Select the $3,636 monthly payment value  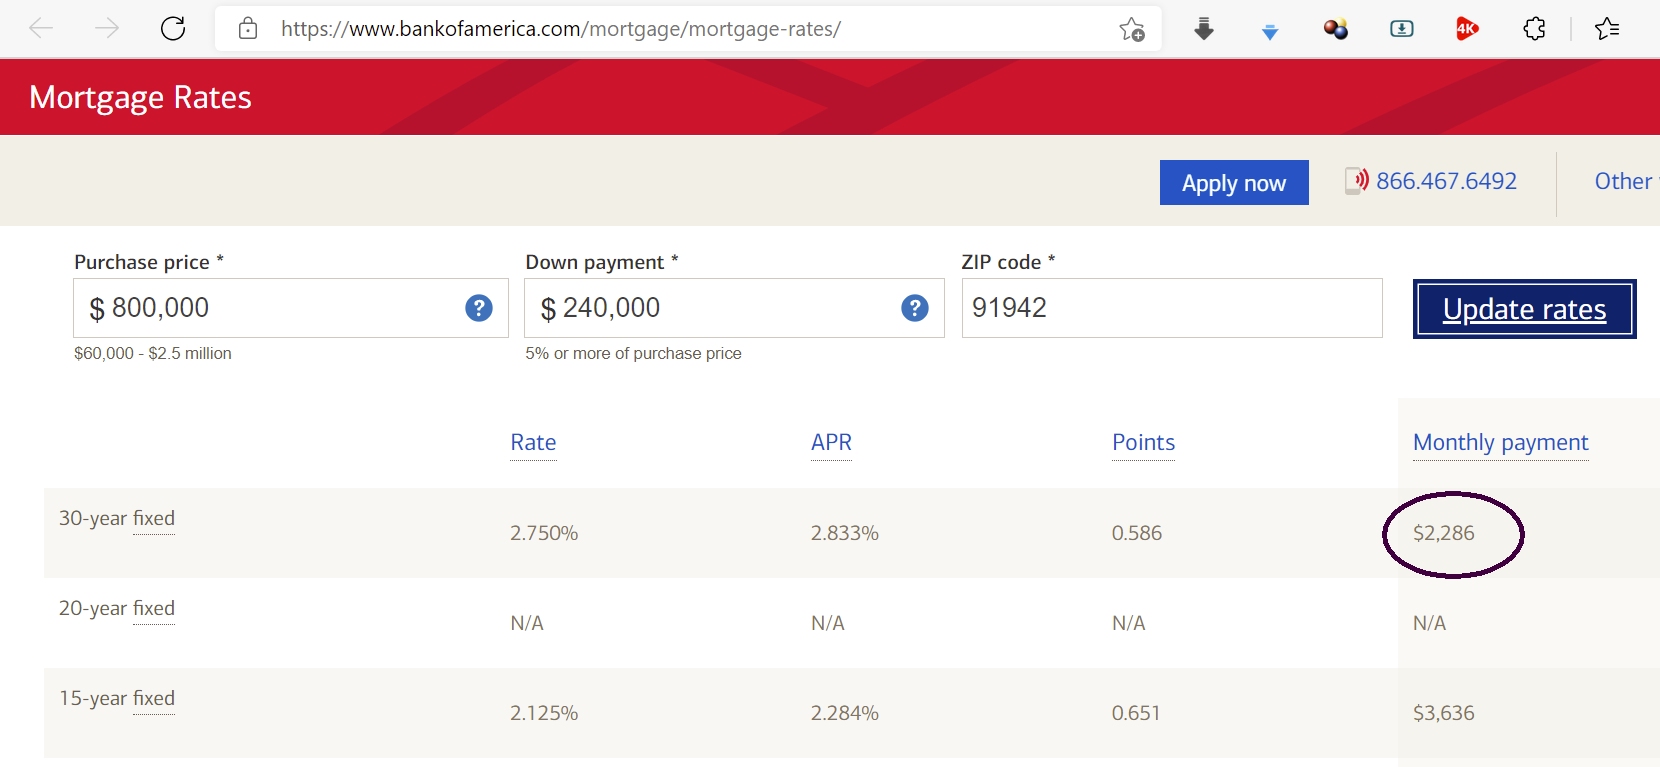[x=1444, y=713]
